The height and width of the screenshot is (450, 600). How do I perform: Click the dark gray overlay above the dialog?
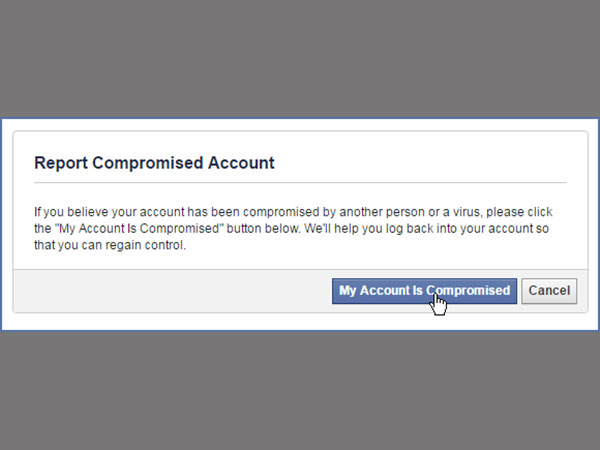tap(300, 60)
